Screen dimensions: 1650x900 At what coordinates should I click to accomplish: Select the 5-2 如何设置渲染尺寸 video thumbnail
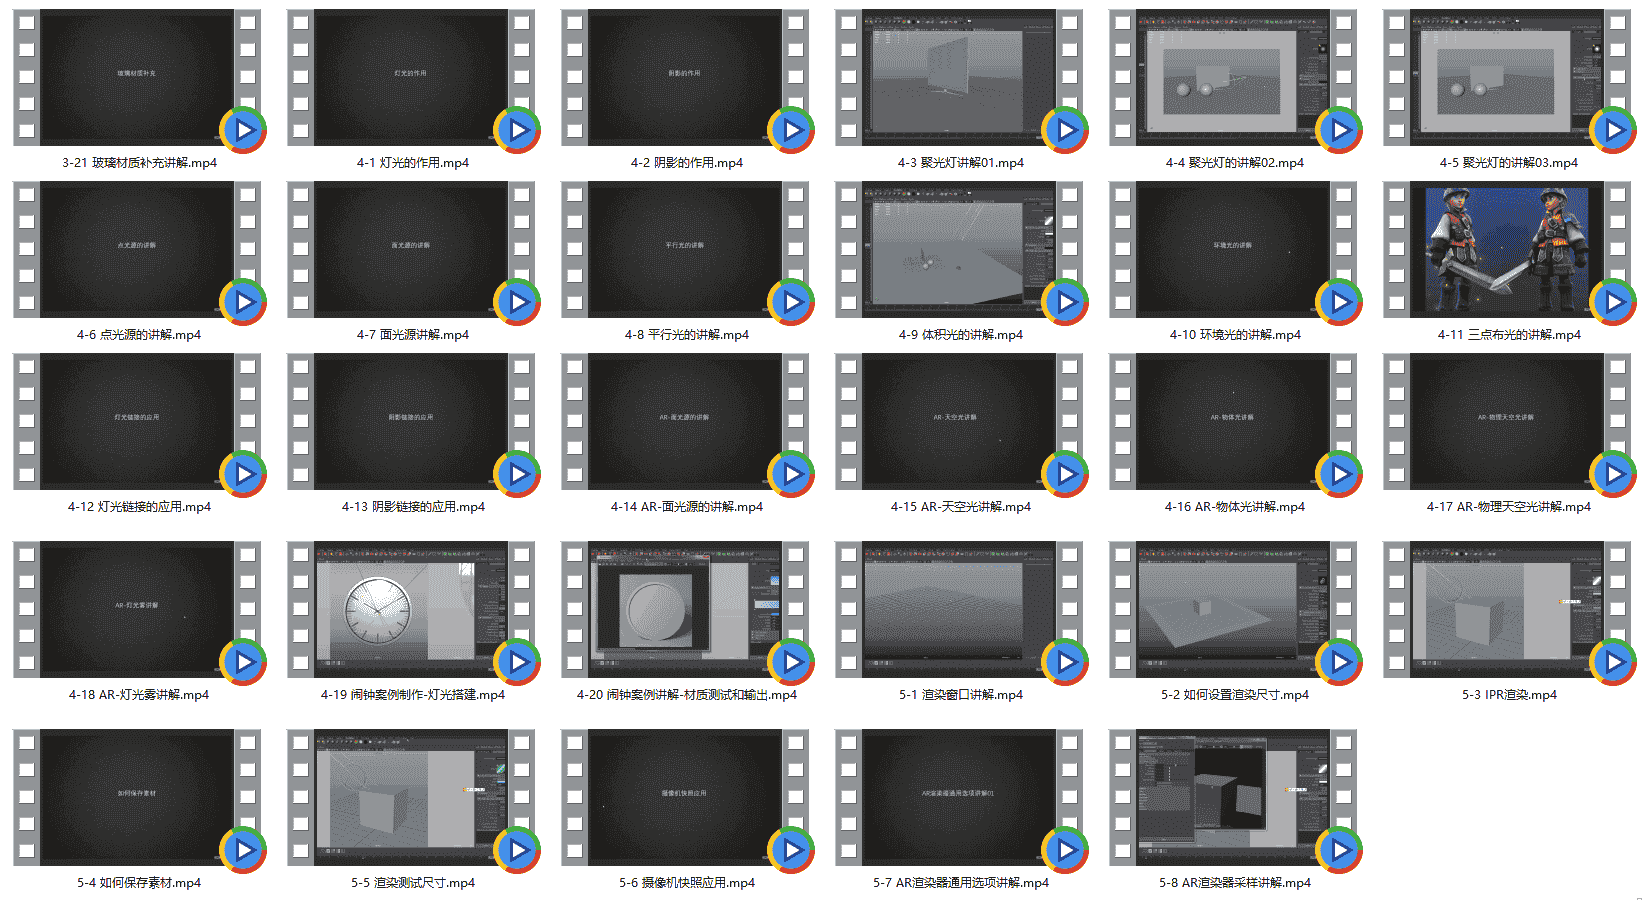[1233, 609]
